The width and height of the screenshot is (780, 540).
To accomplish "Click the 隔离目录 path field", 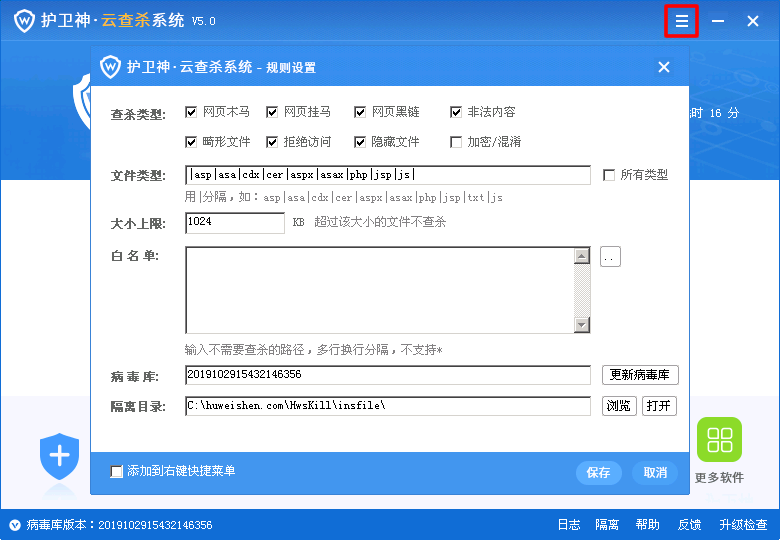I will pos(388,406).
